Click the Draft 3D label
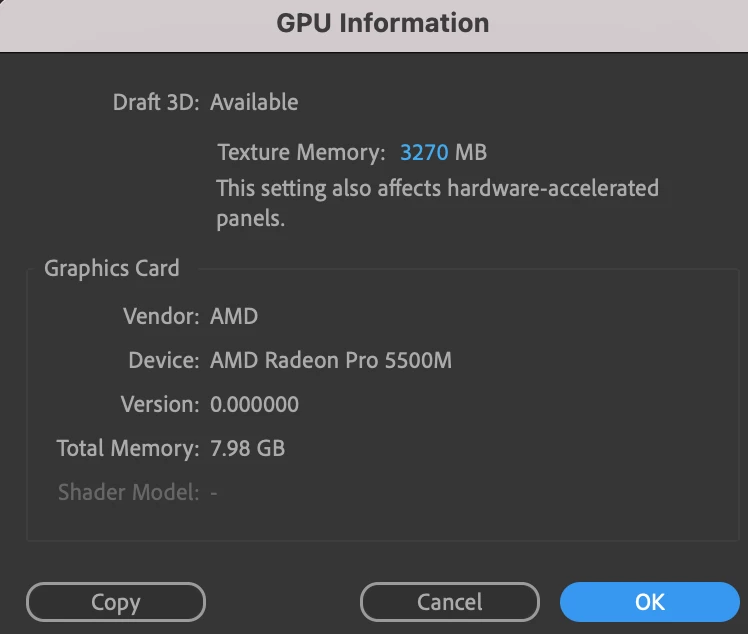The height and width of the screenshot is (634, 748). (156, 102)
